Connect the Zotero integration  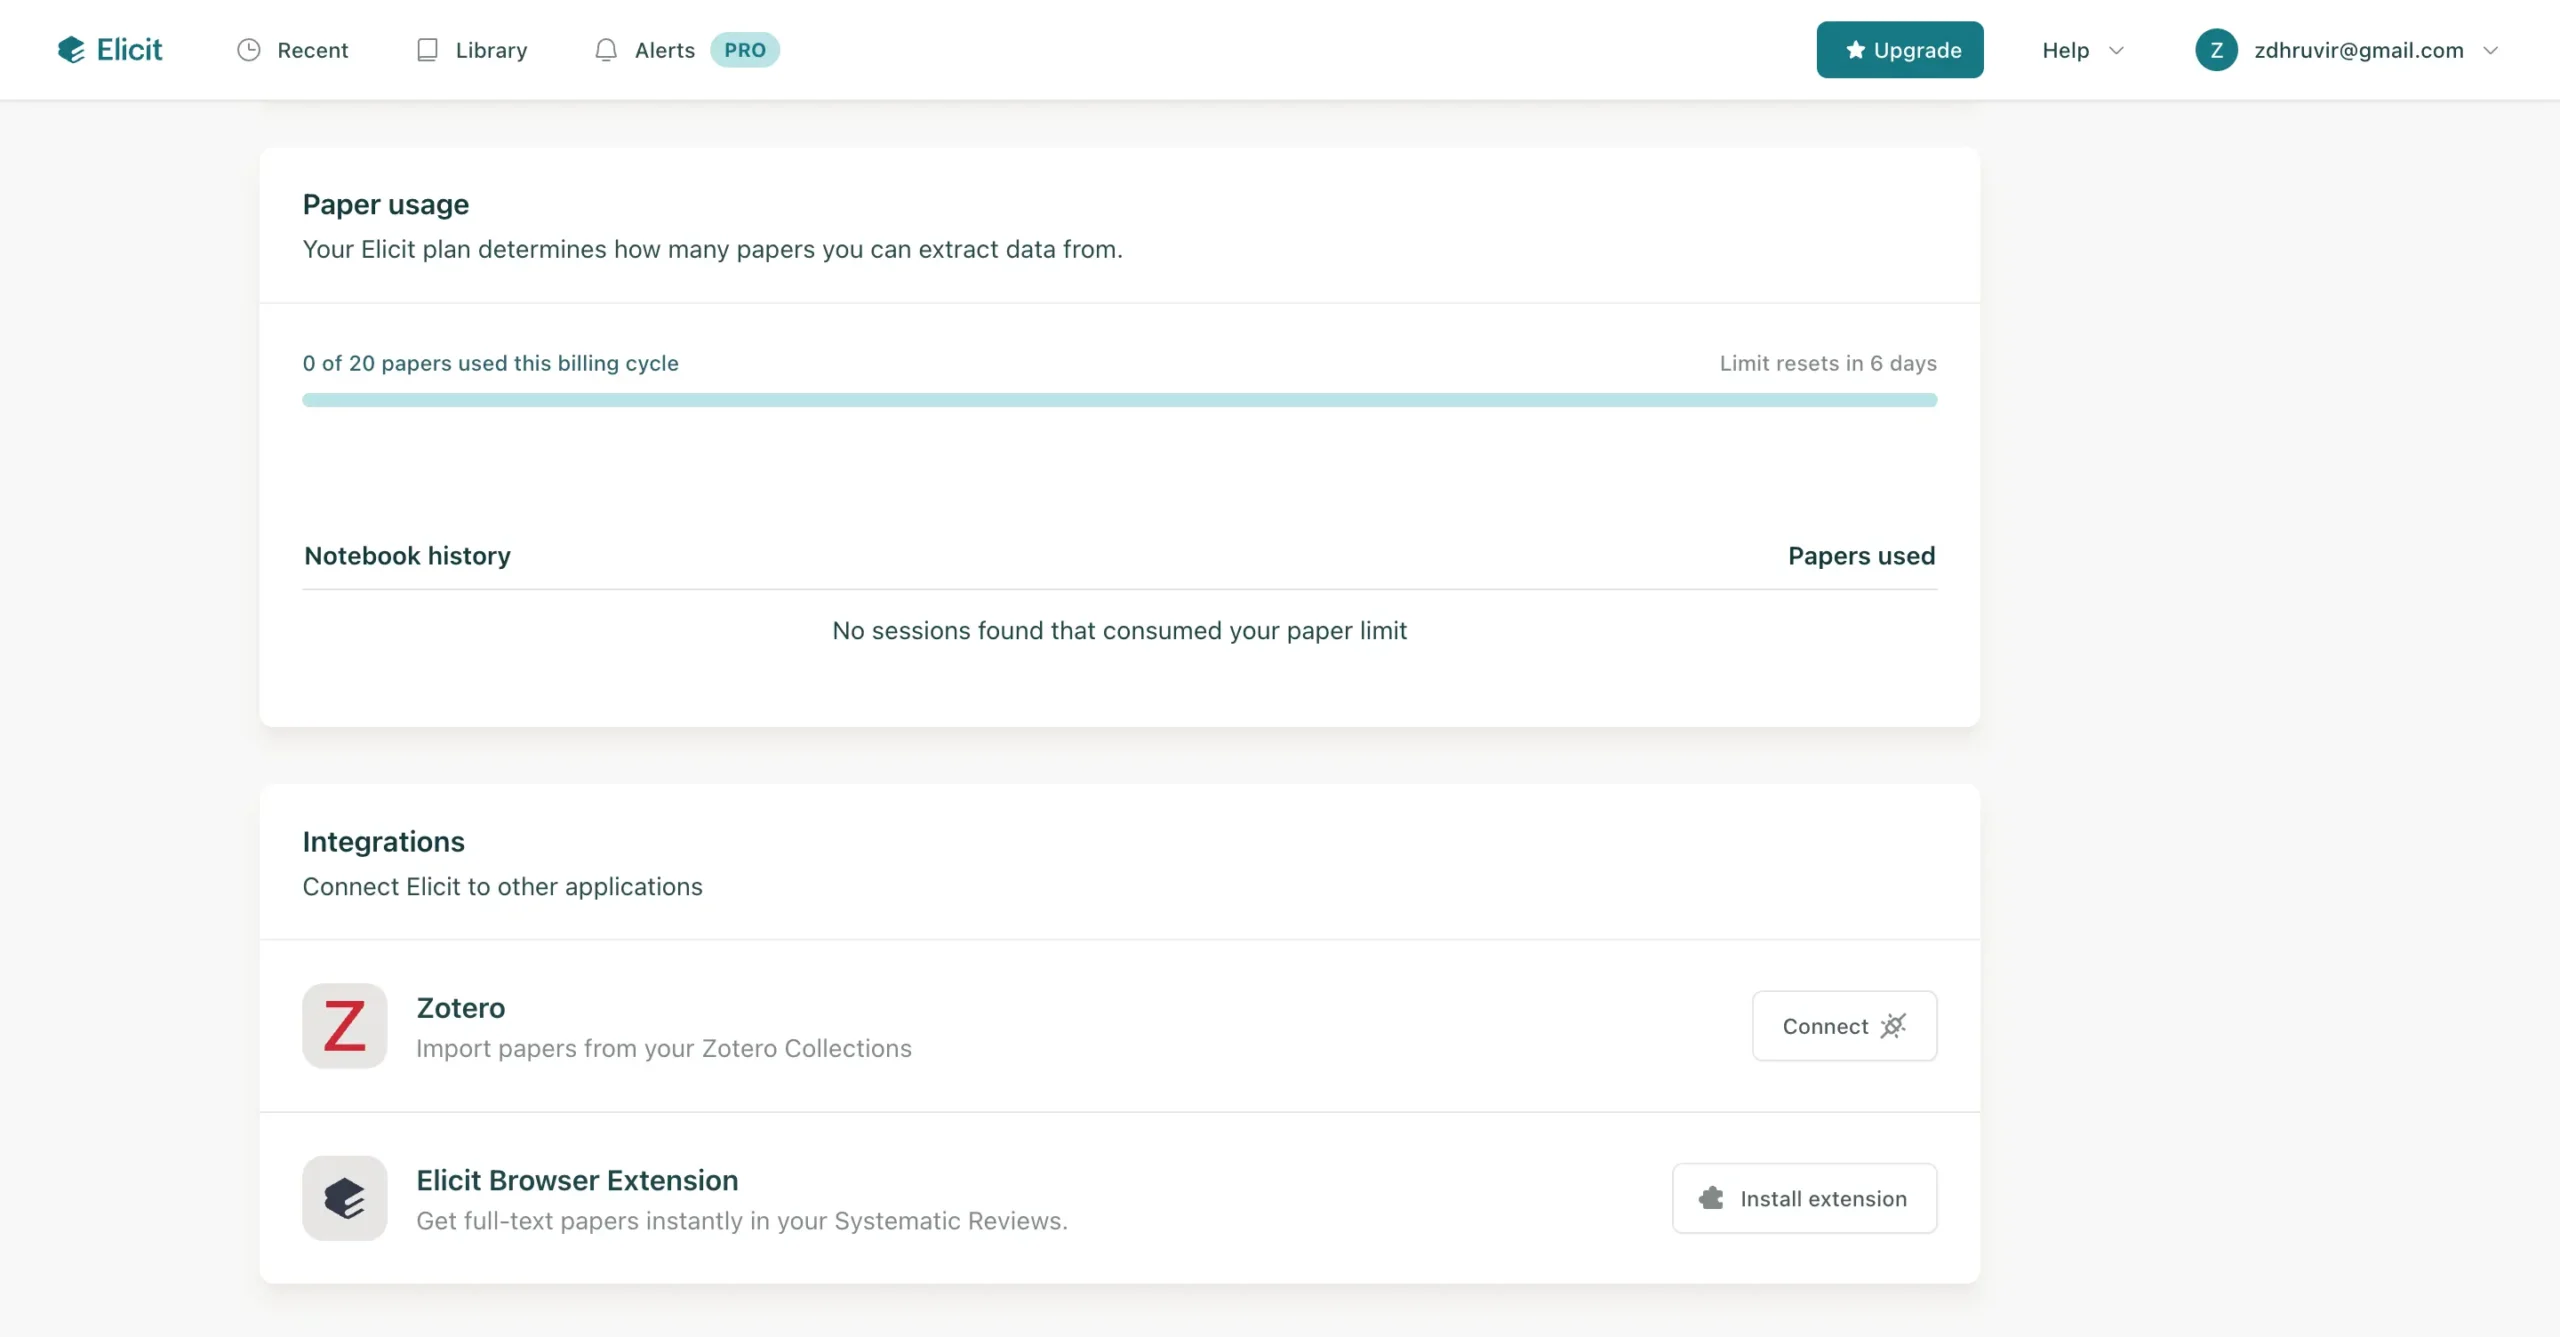point(1844,1026)
